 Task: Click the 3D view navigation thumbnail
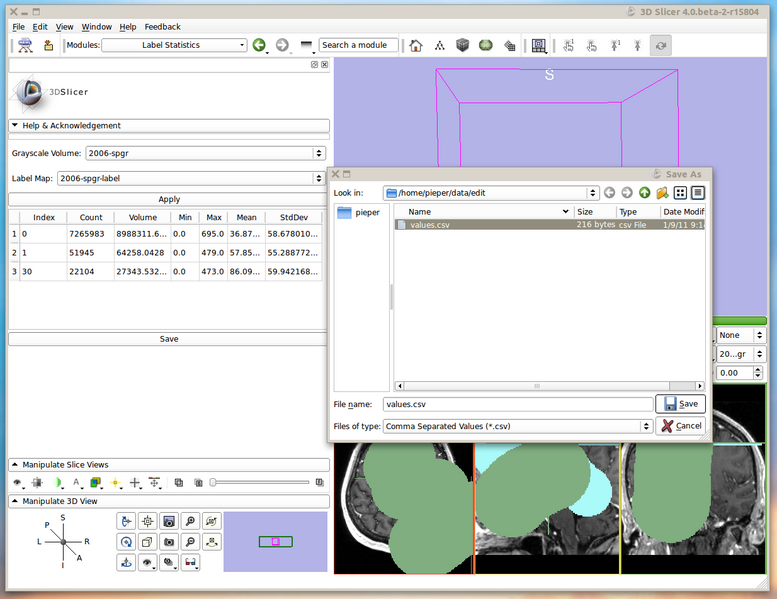[276, 542]
